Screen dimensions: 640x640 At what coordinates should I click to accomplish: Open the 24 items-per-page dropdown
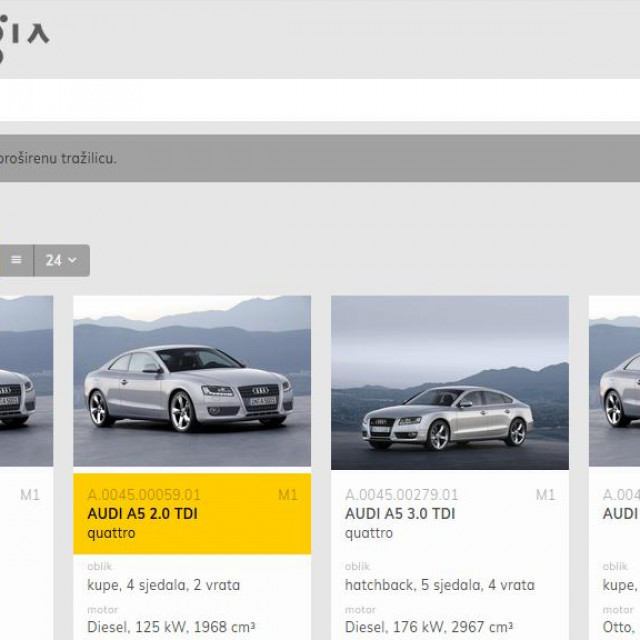(x=62, y=260)
